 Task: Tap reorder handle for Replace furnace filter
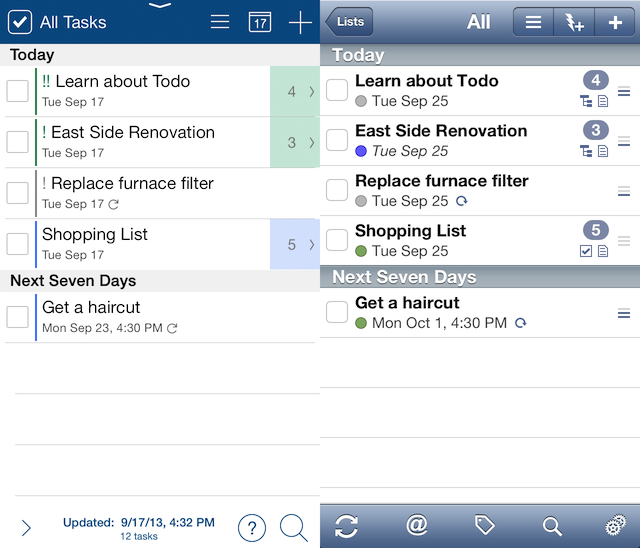(624, 191)
